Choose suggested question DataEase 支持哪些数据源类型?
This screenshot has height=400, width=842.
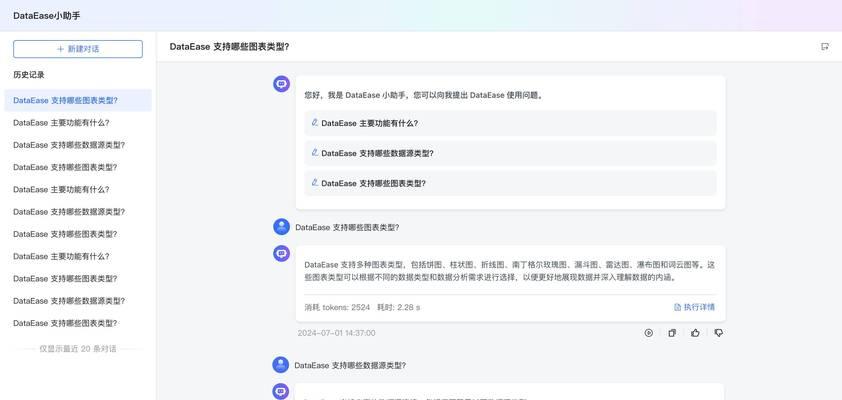[510, 153]
